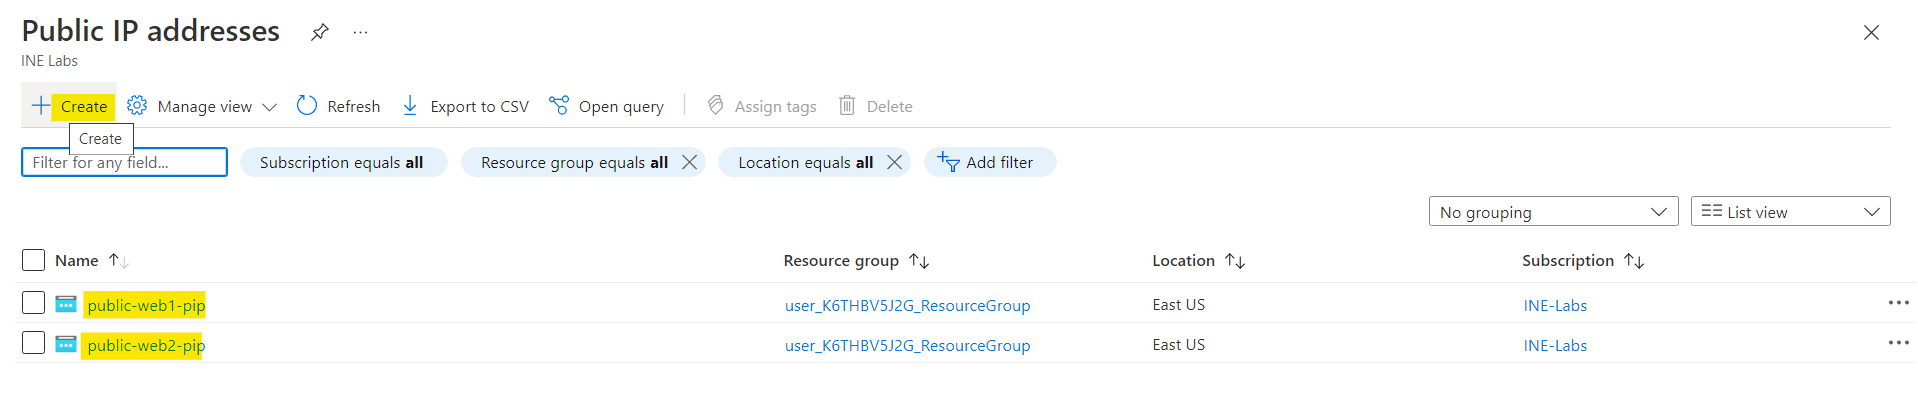Click the Open query icon

(x=559, y=106)
